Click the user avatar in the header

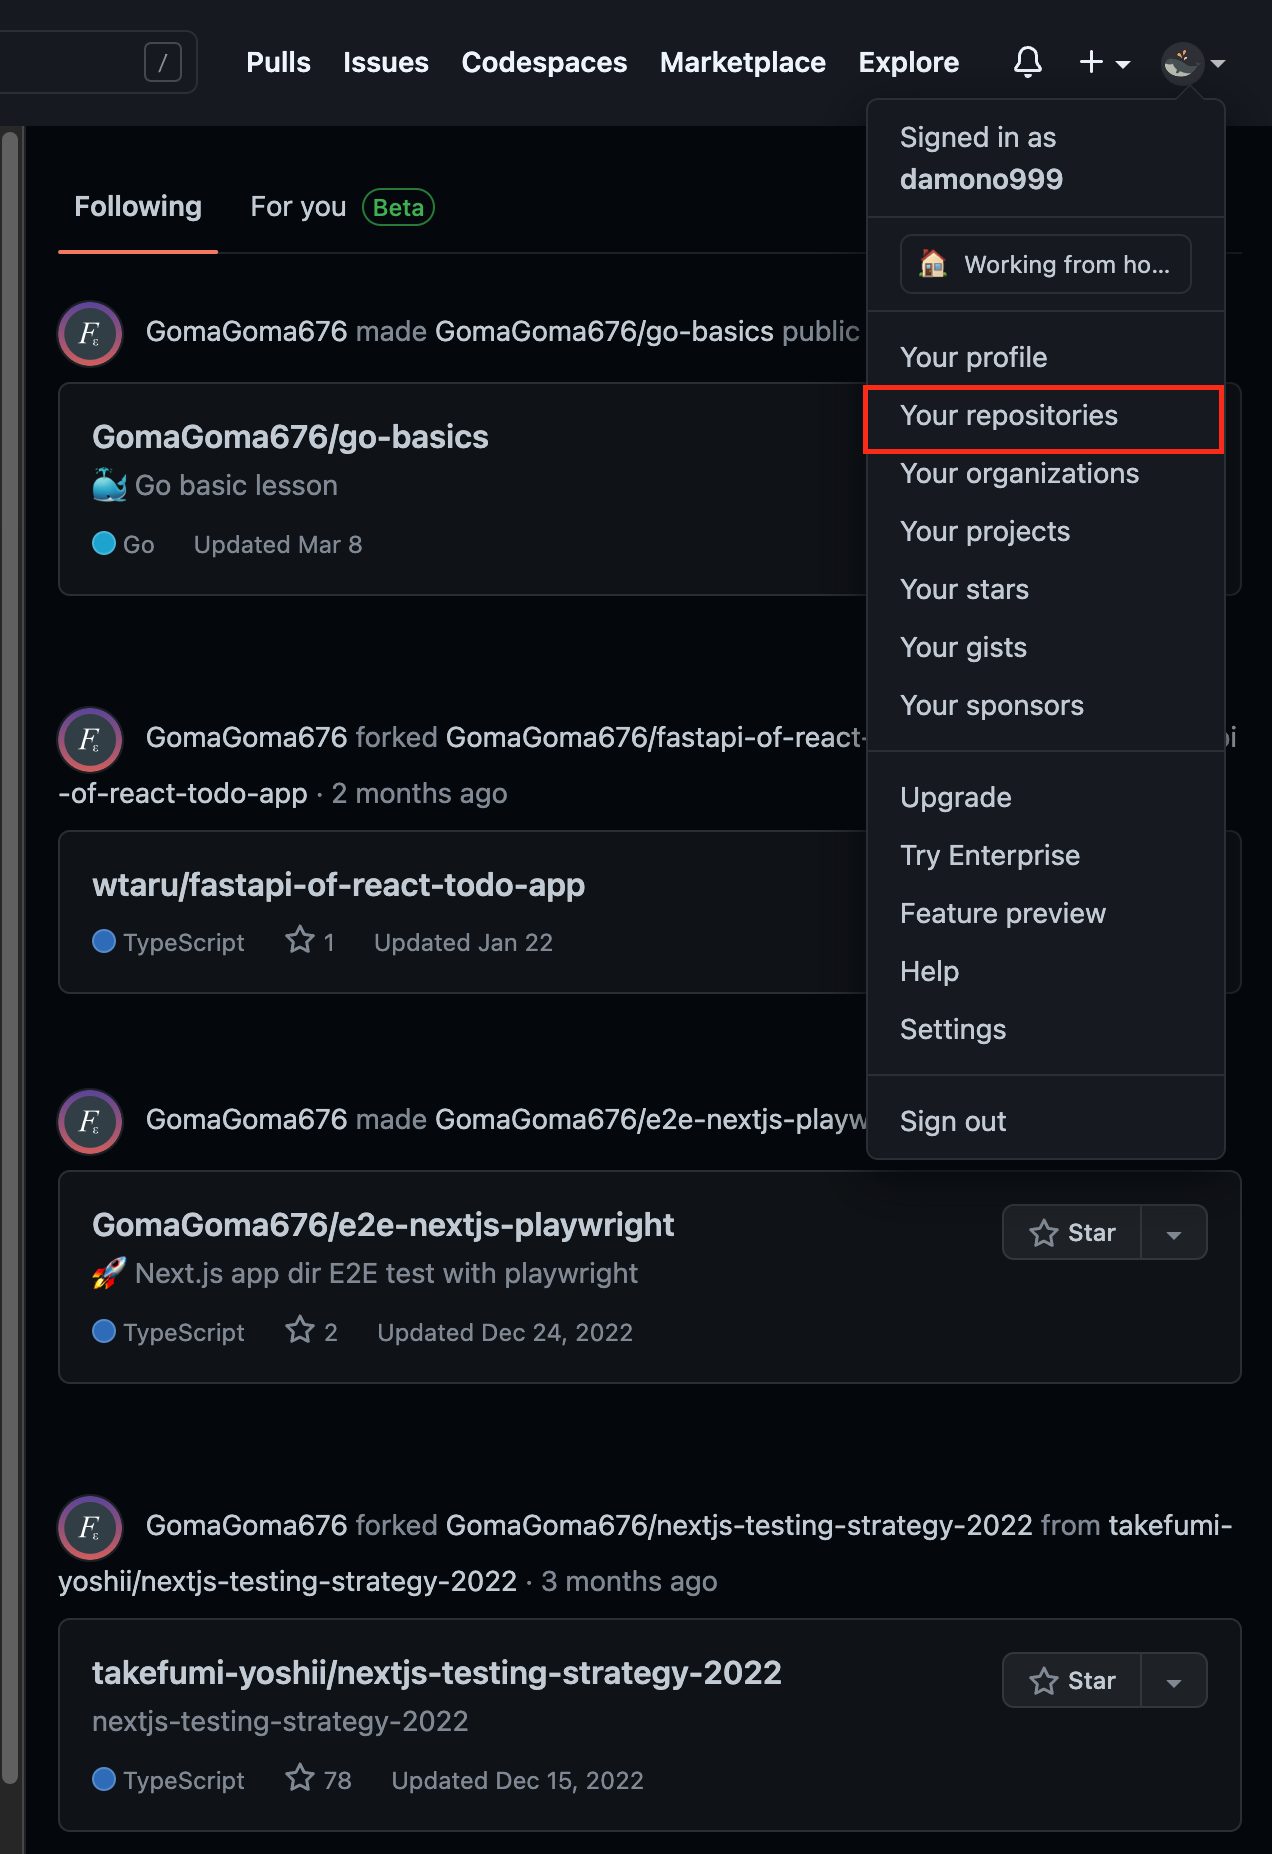pos(1183,62)
